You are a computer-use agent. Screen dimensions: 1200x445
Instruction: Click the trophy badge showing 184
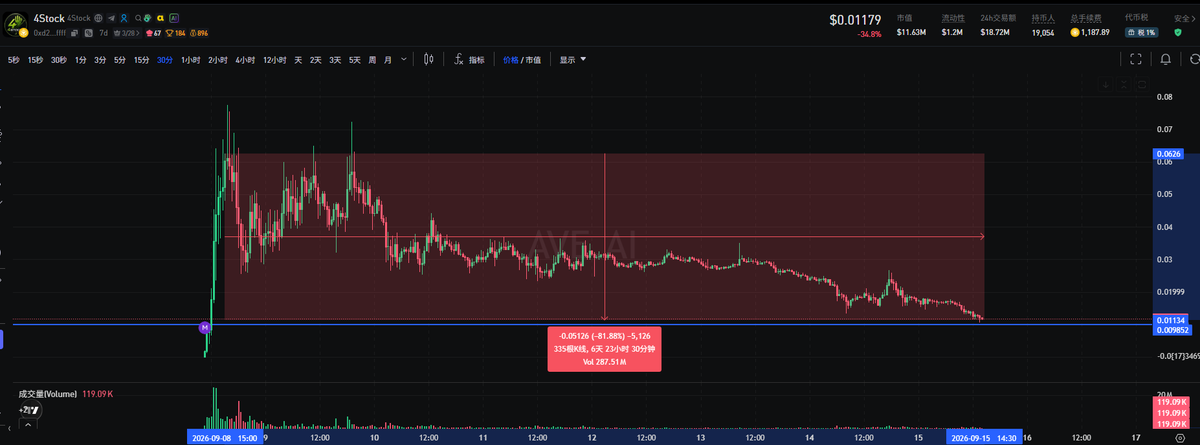[175, 33]
